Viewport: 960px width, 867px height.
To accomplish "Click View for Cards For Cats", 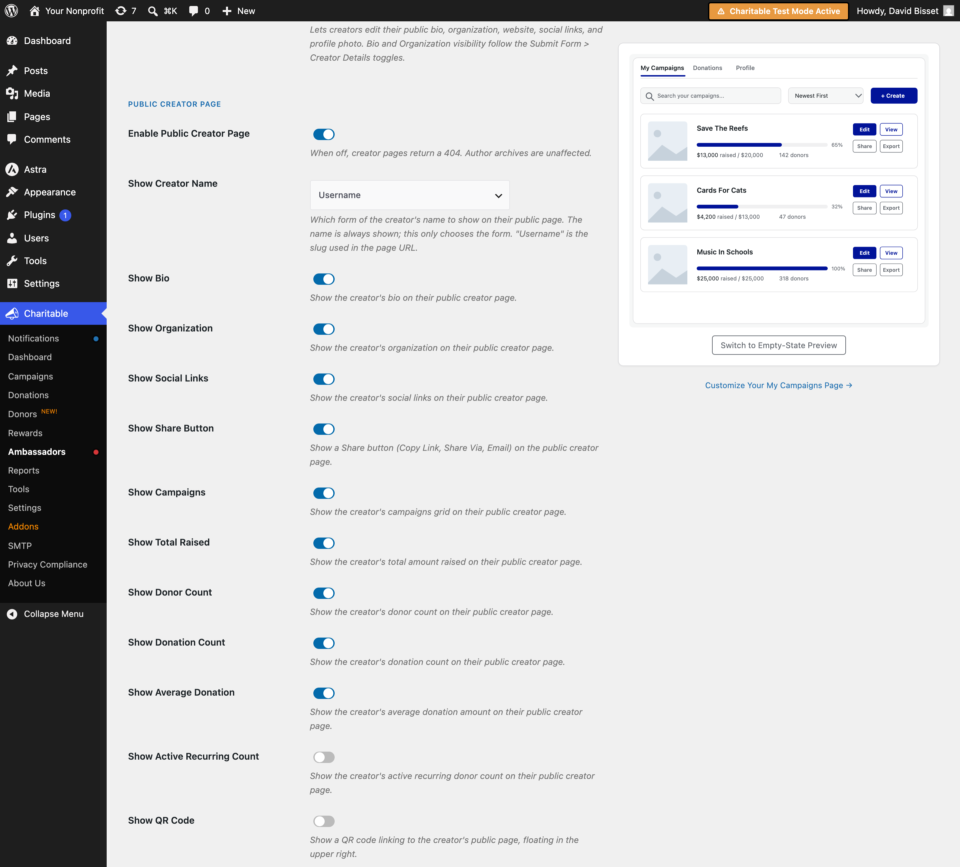I will [x=891, y=191].
